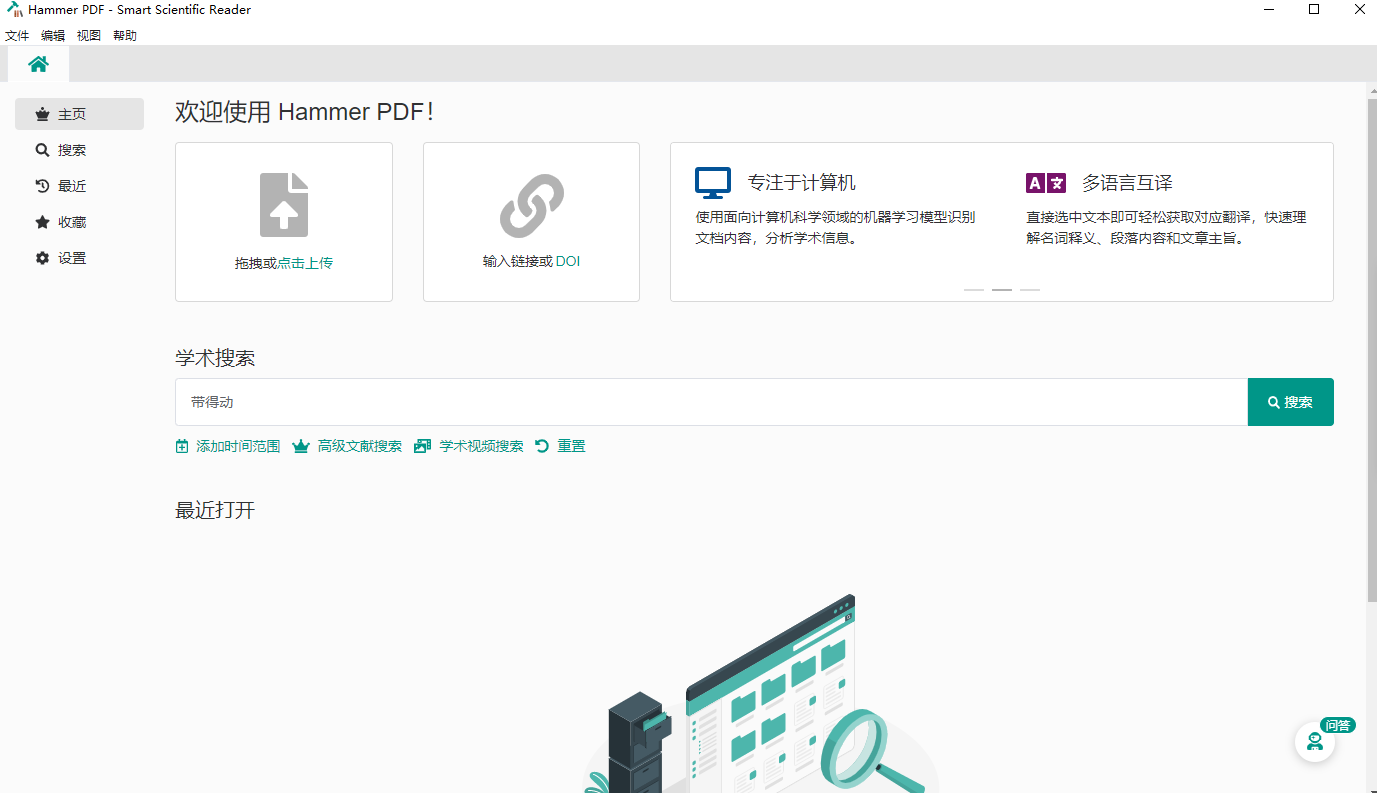Open the 问答 robot assistant button
This screenshot has width=1377, height=793.
click(1315, 742)
